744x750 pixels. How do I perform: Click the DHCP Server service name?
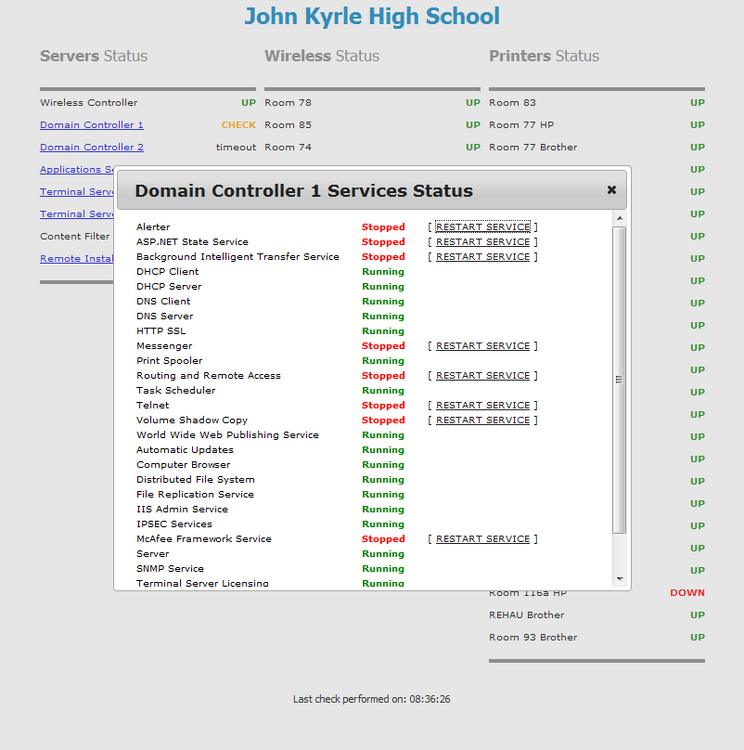169,286
